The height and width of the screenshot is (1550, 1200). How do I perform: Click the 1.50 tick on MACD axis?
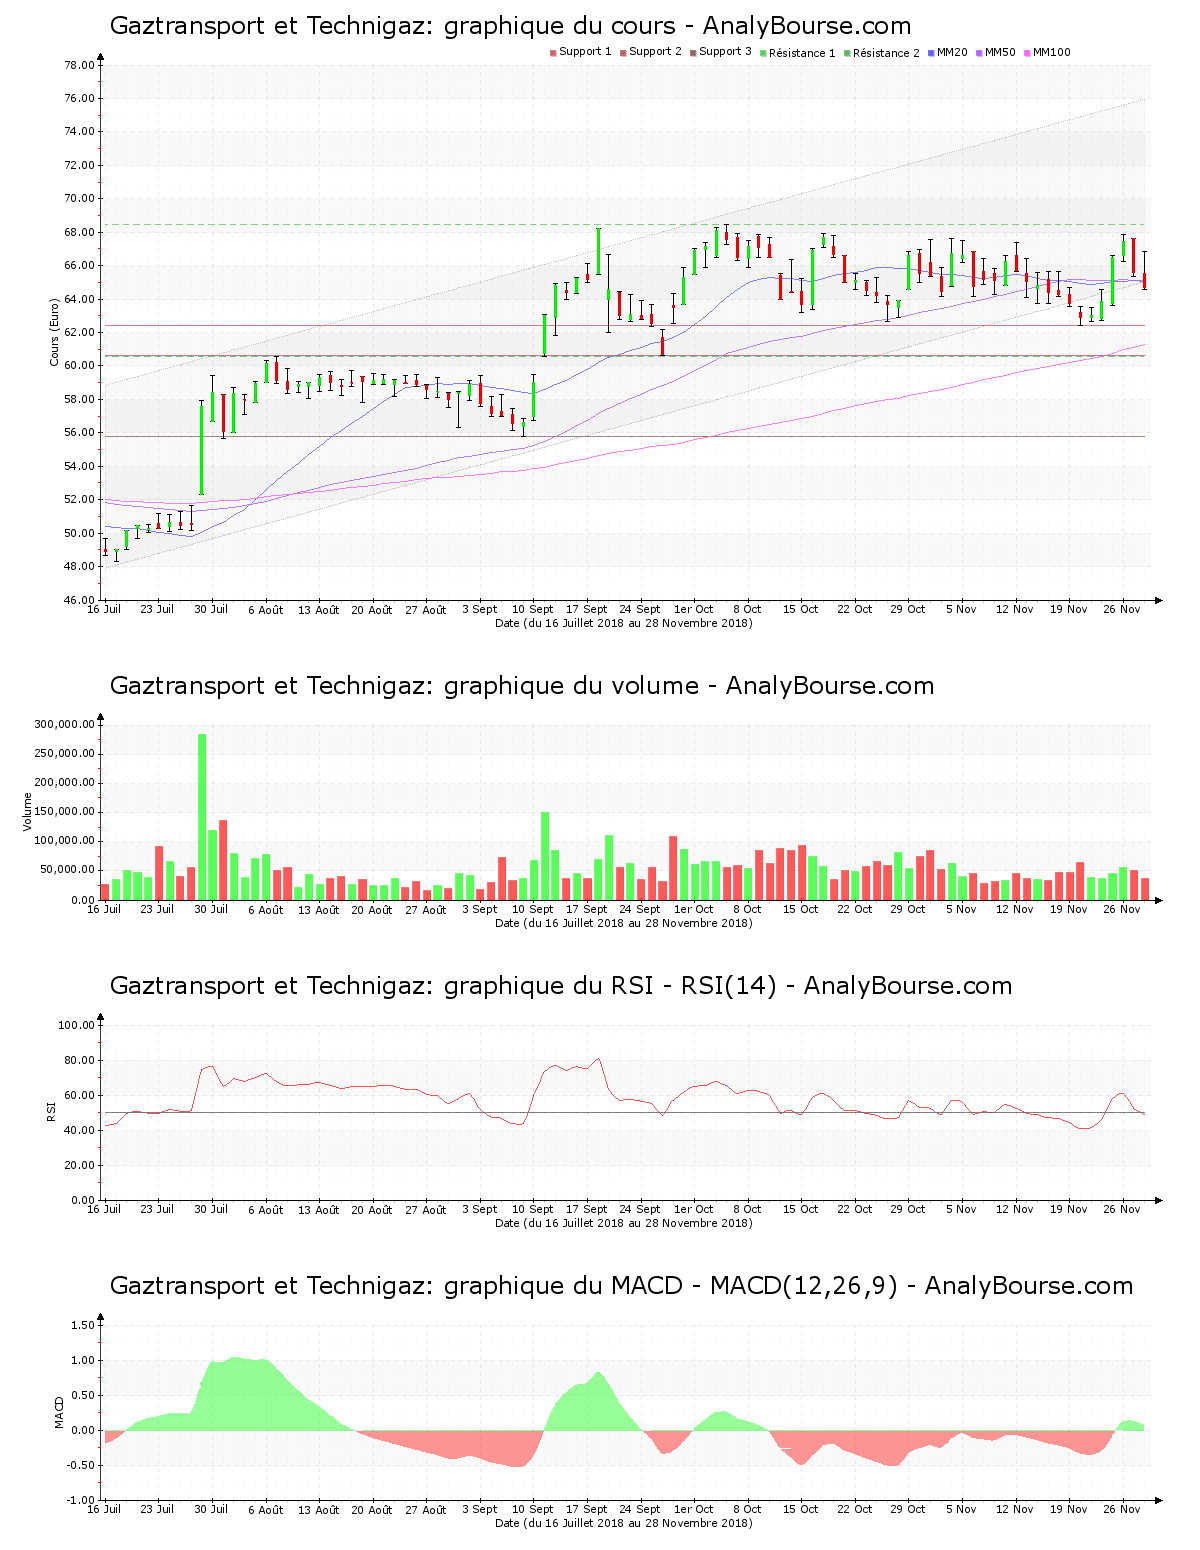[x=85, y=1325]
